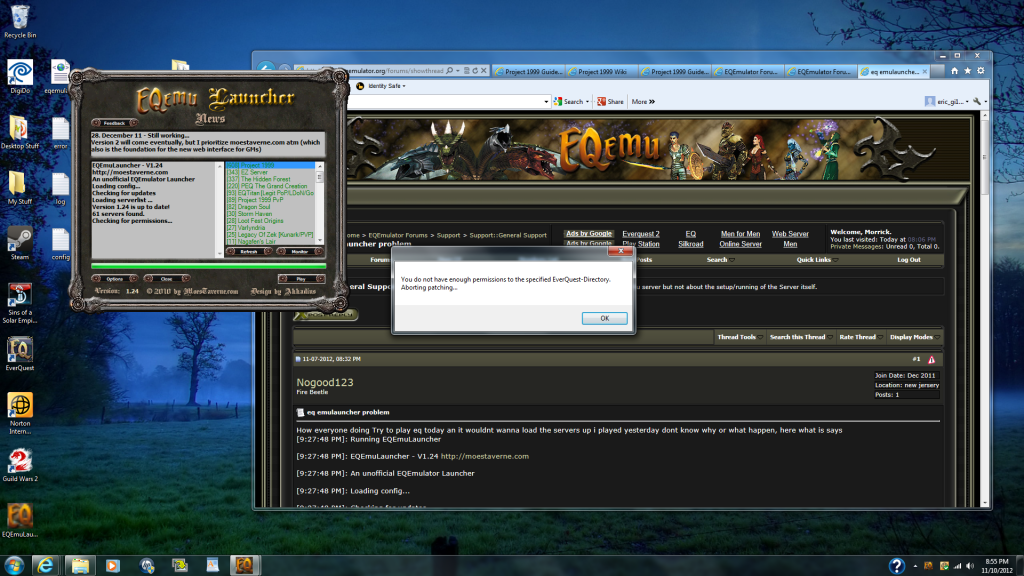This screenshot has width=1024, height=576.
Task: Open the Thread Tools dropdown
Action: coord(740,337)
